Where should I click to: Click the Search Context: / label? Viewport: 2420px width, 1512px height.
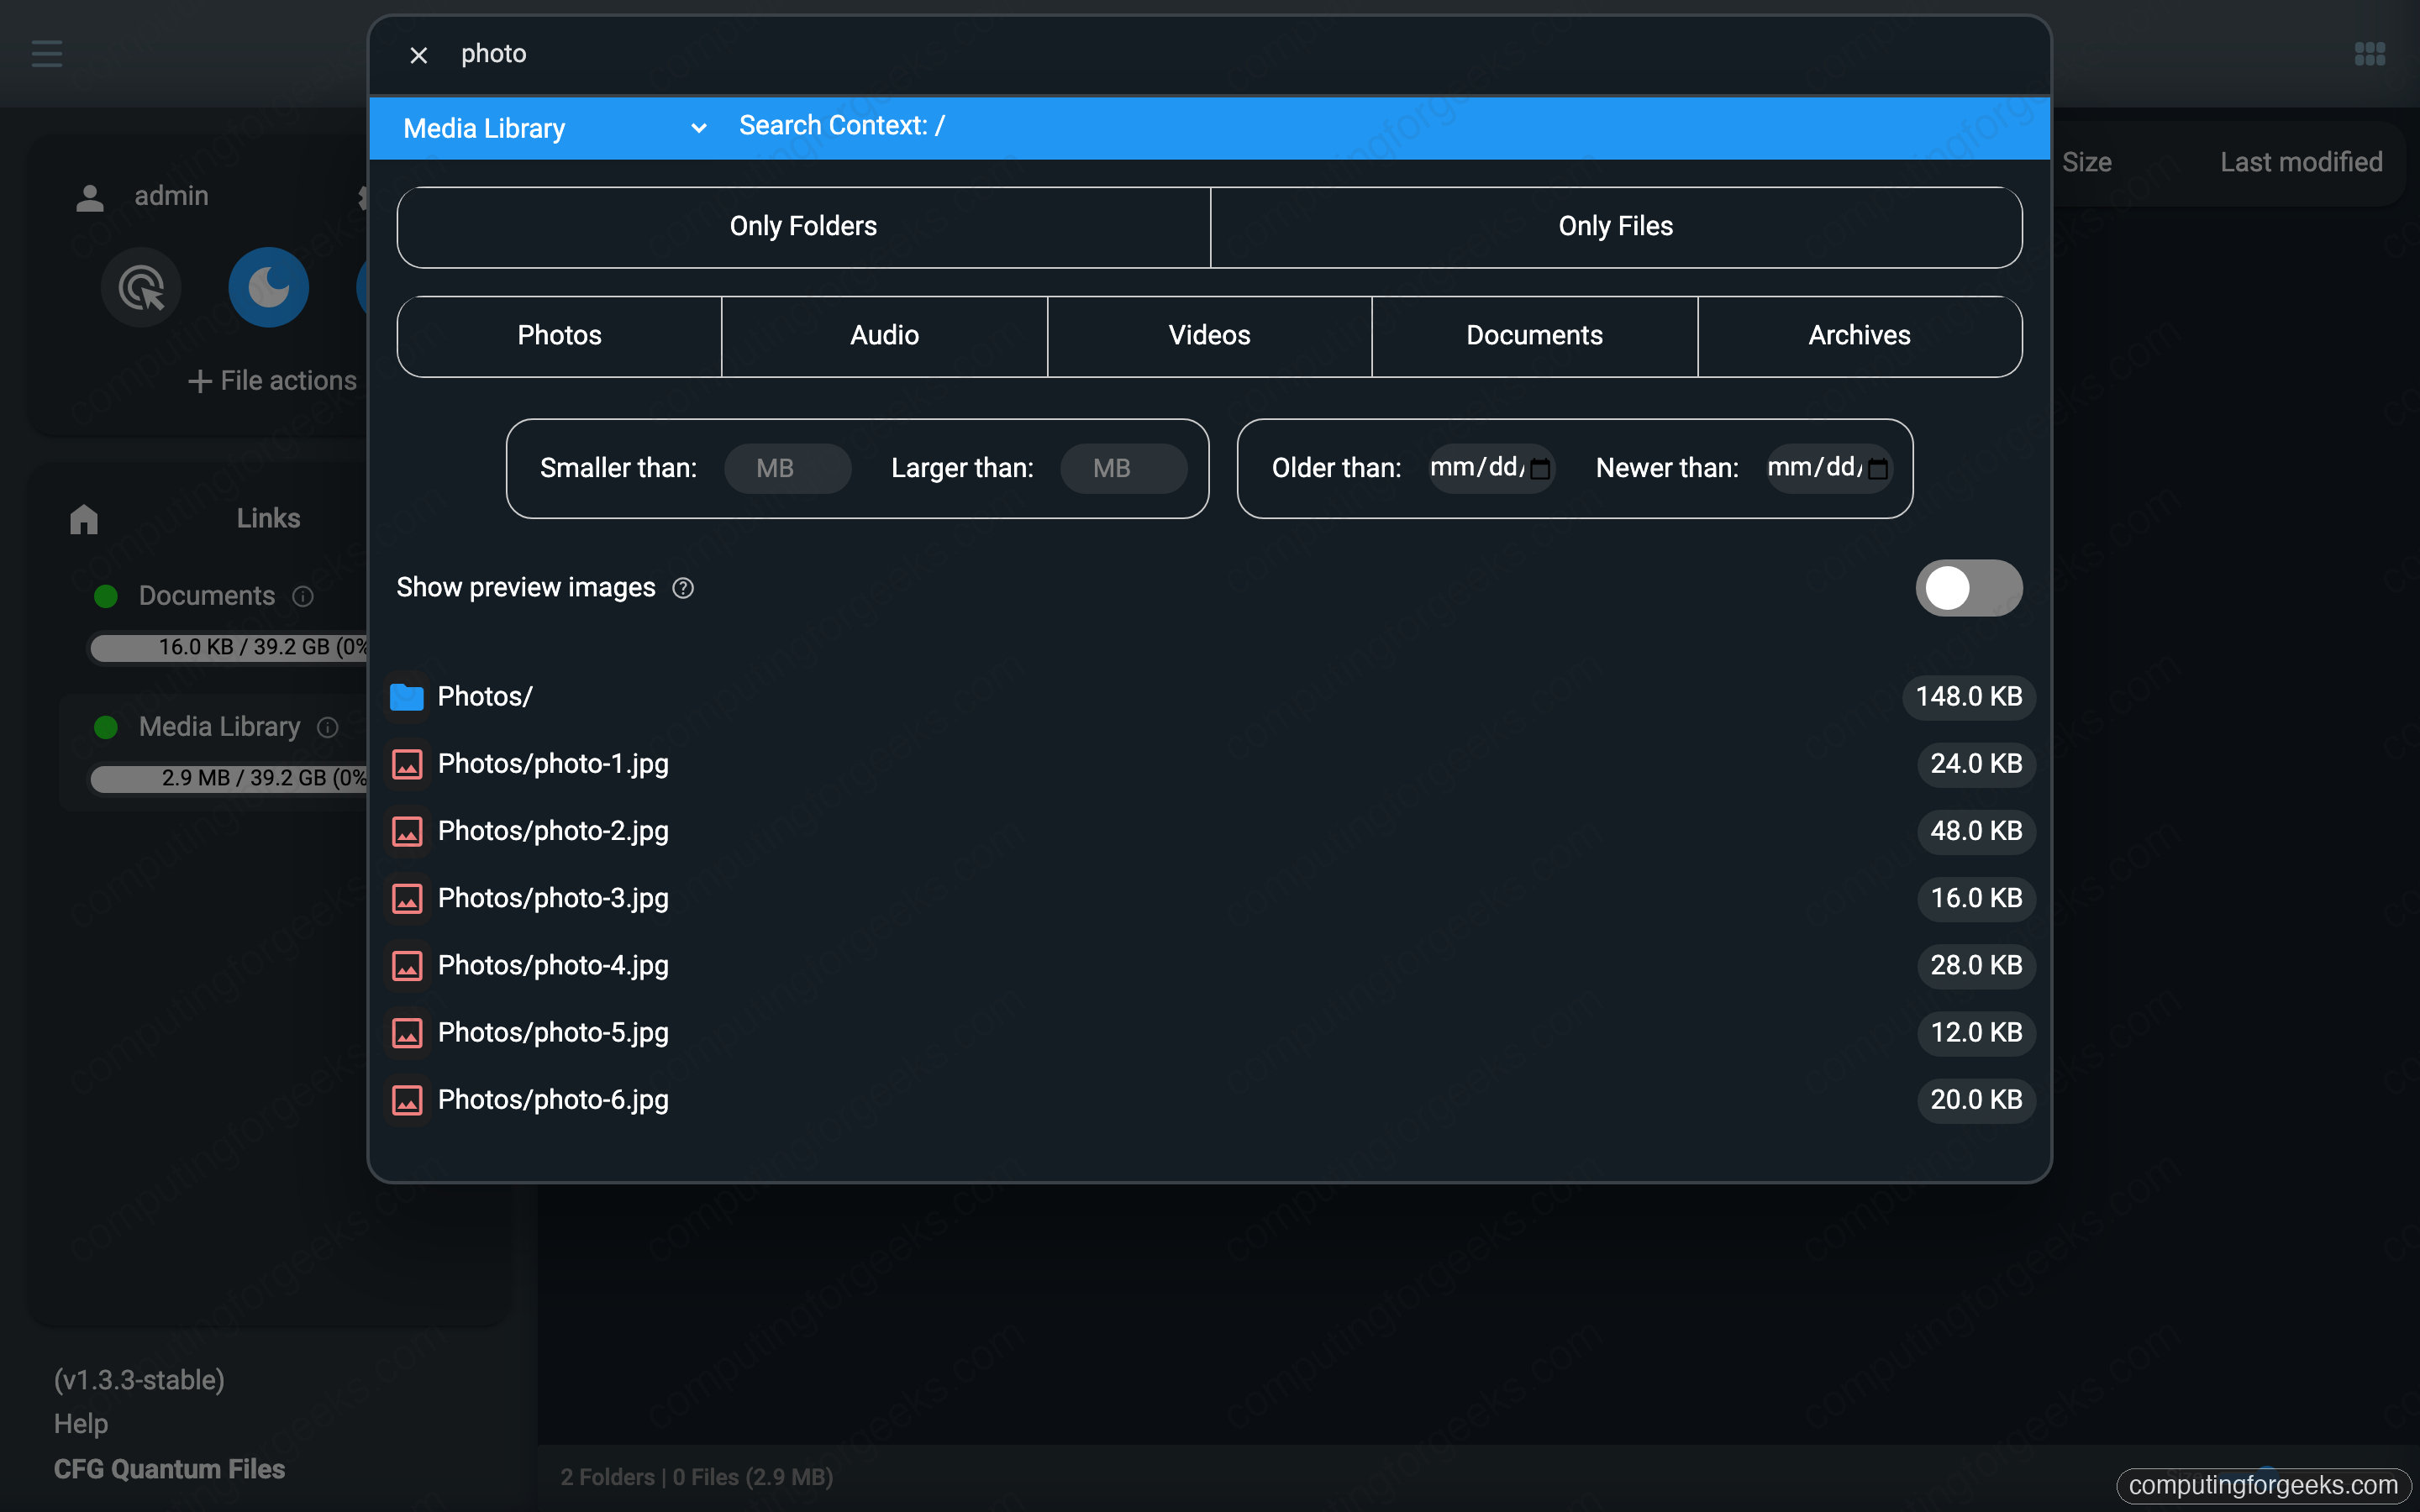point(841,126)
